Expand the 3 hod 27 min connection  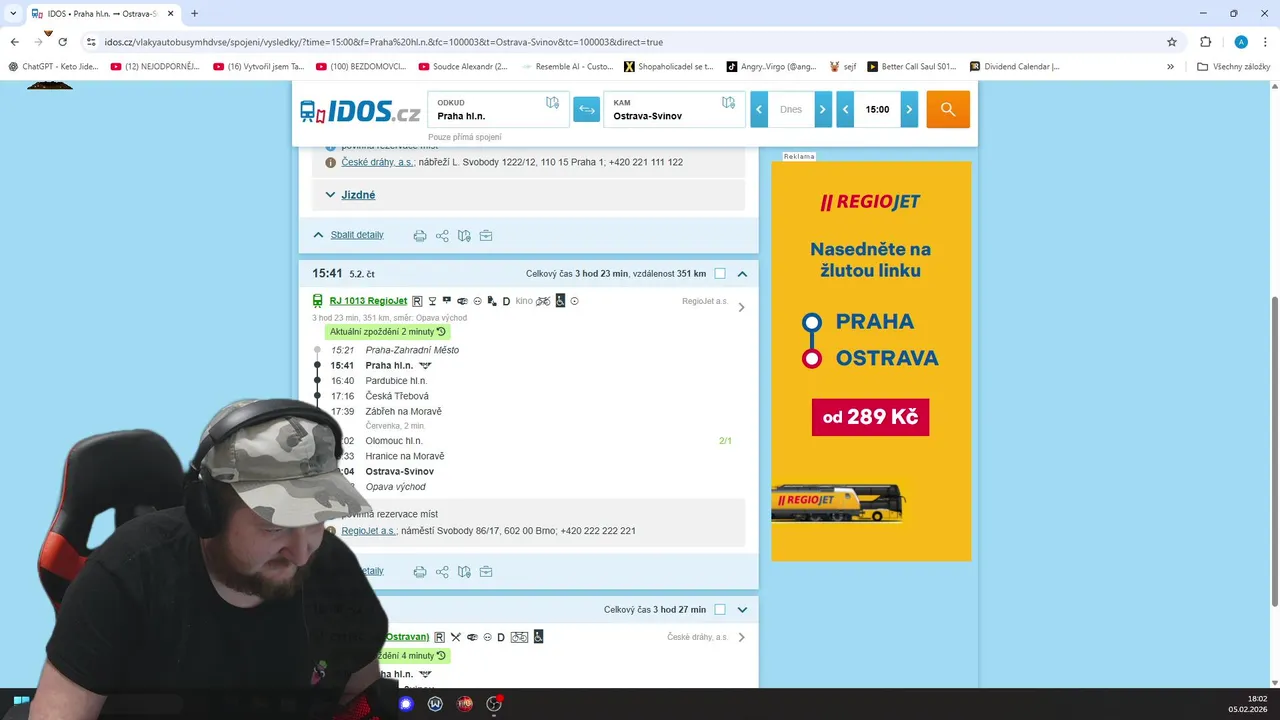742,610
